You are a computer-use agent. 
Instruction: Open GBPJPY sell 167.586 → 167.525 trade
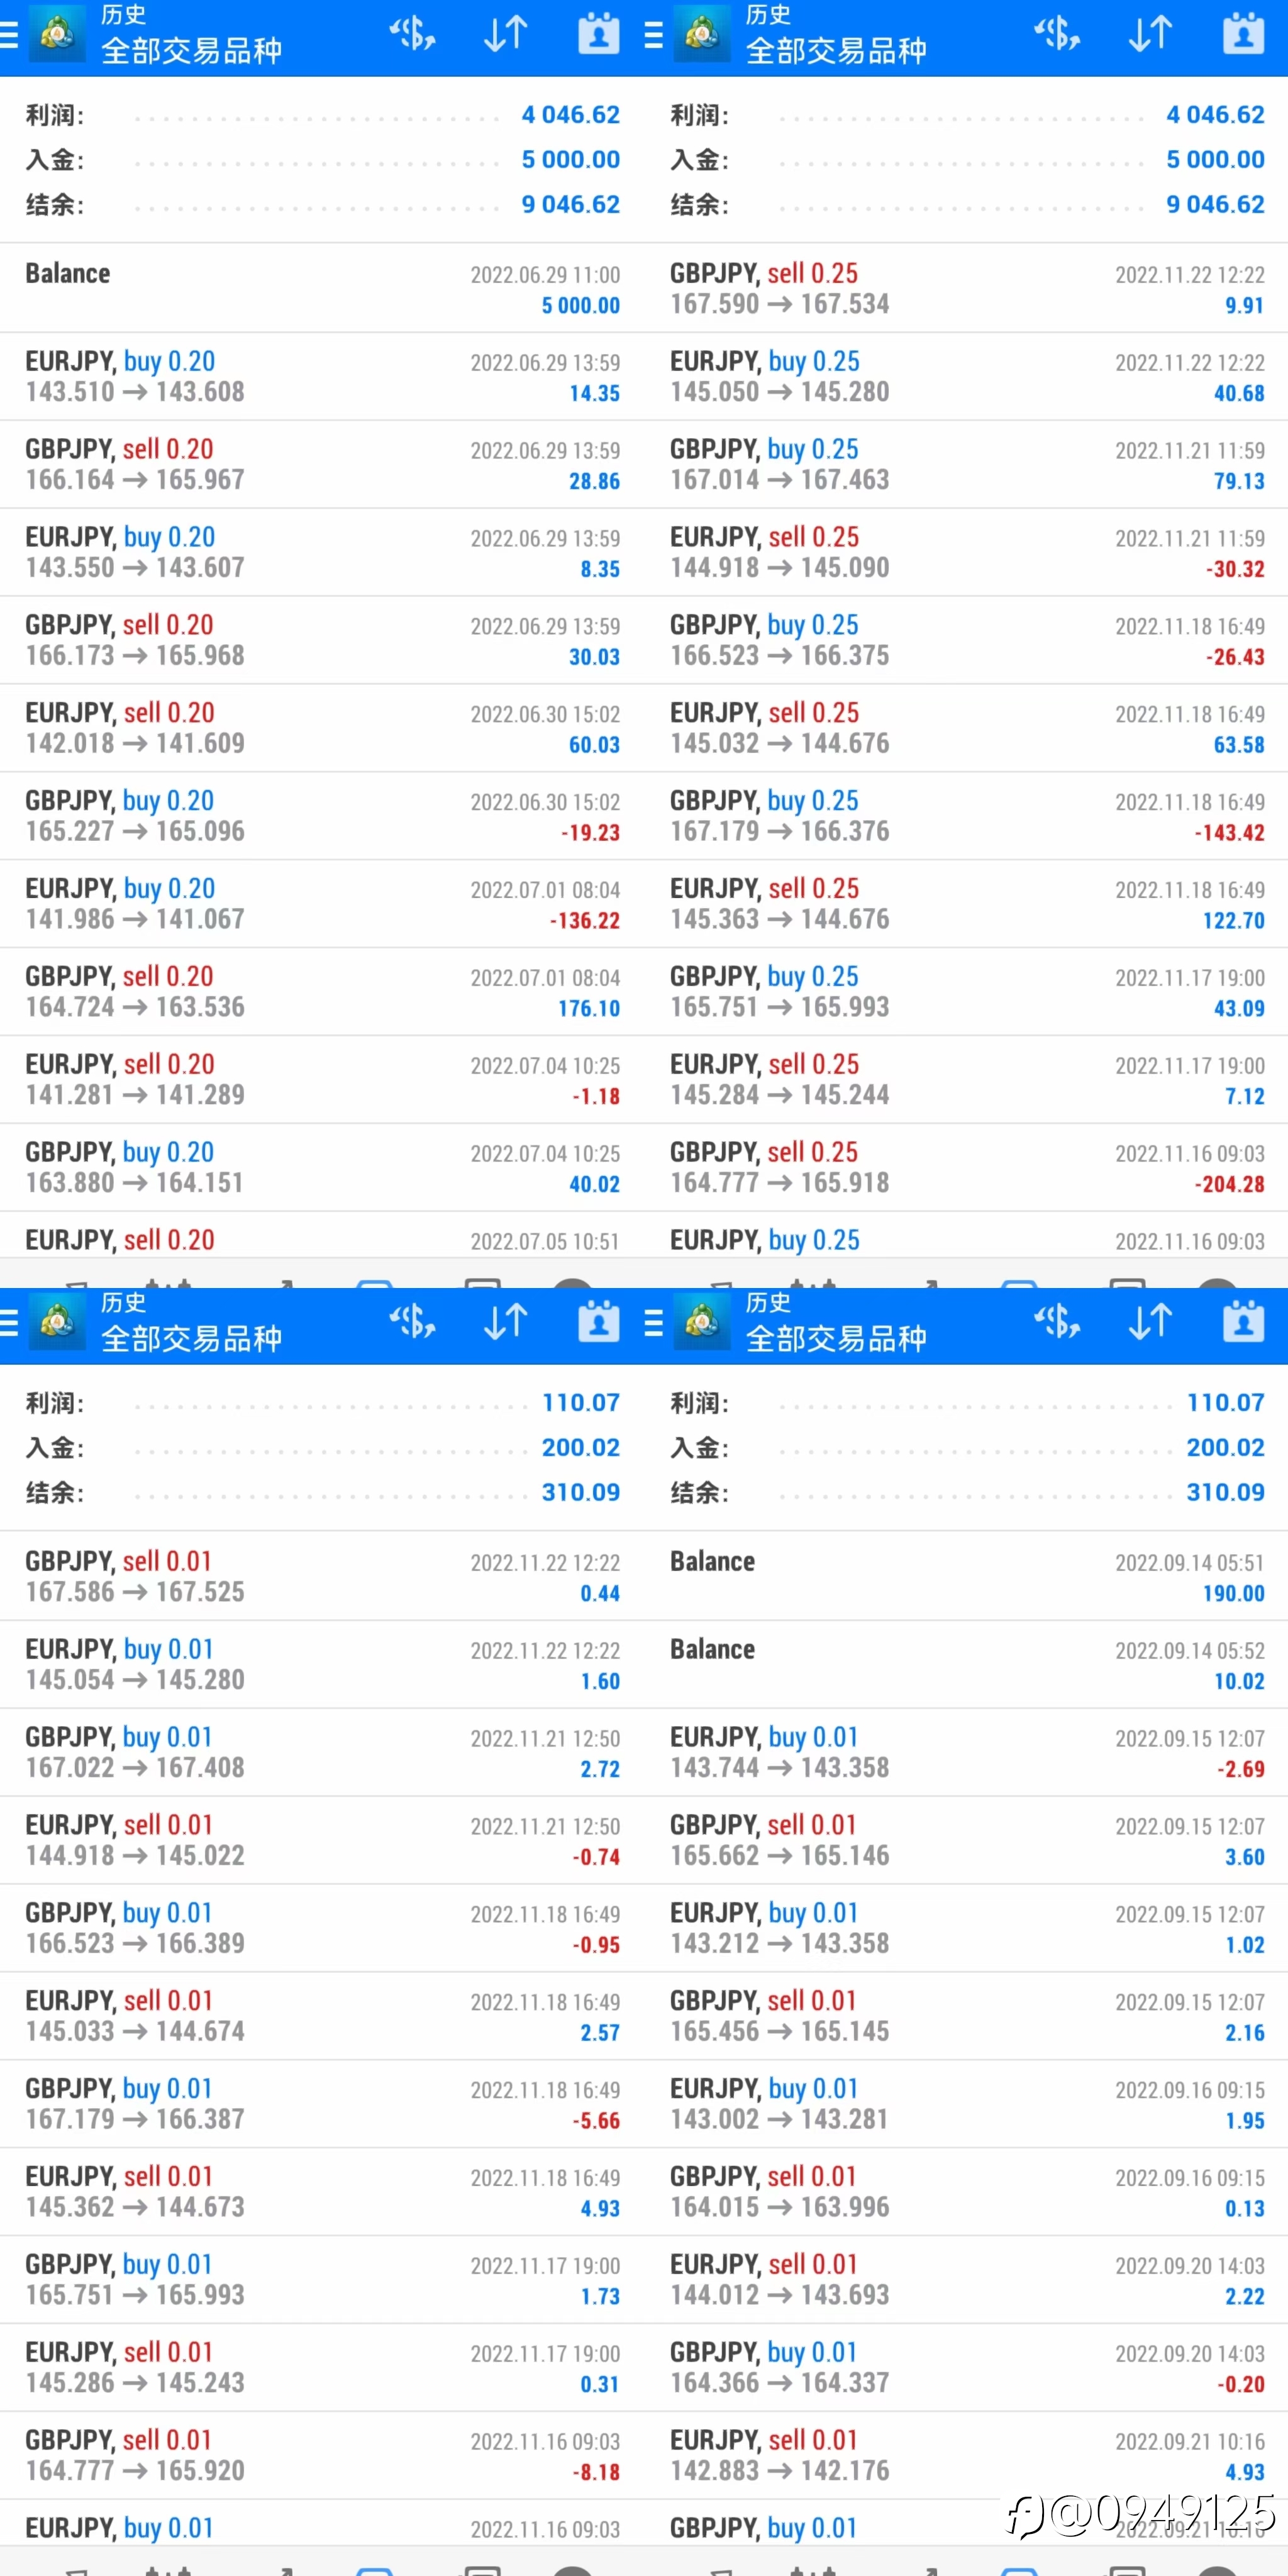tap(322, 1576)
